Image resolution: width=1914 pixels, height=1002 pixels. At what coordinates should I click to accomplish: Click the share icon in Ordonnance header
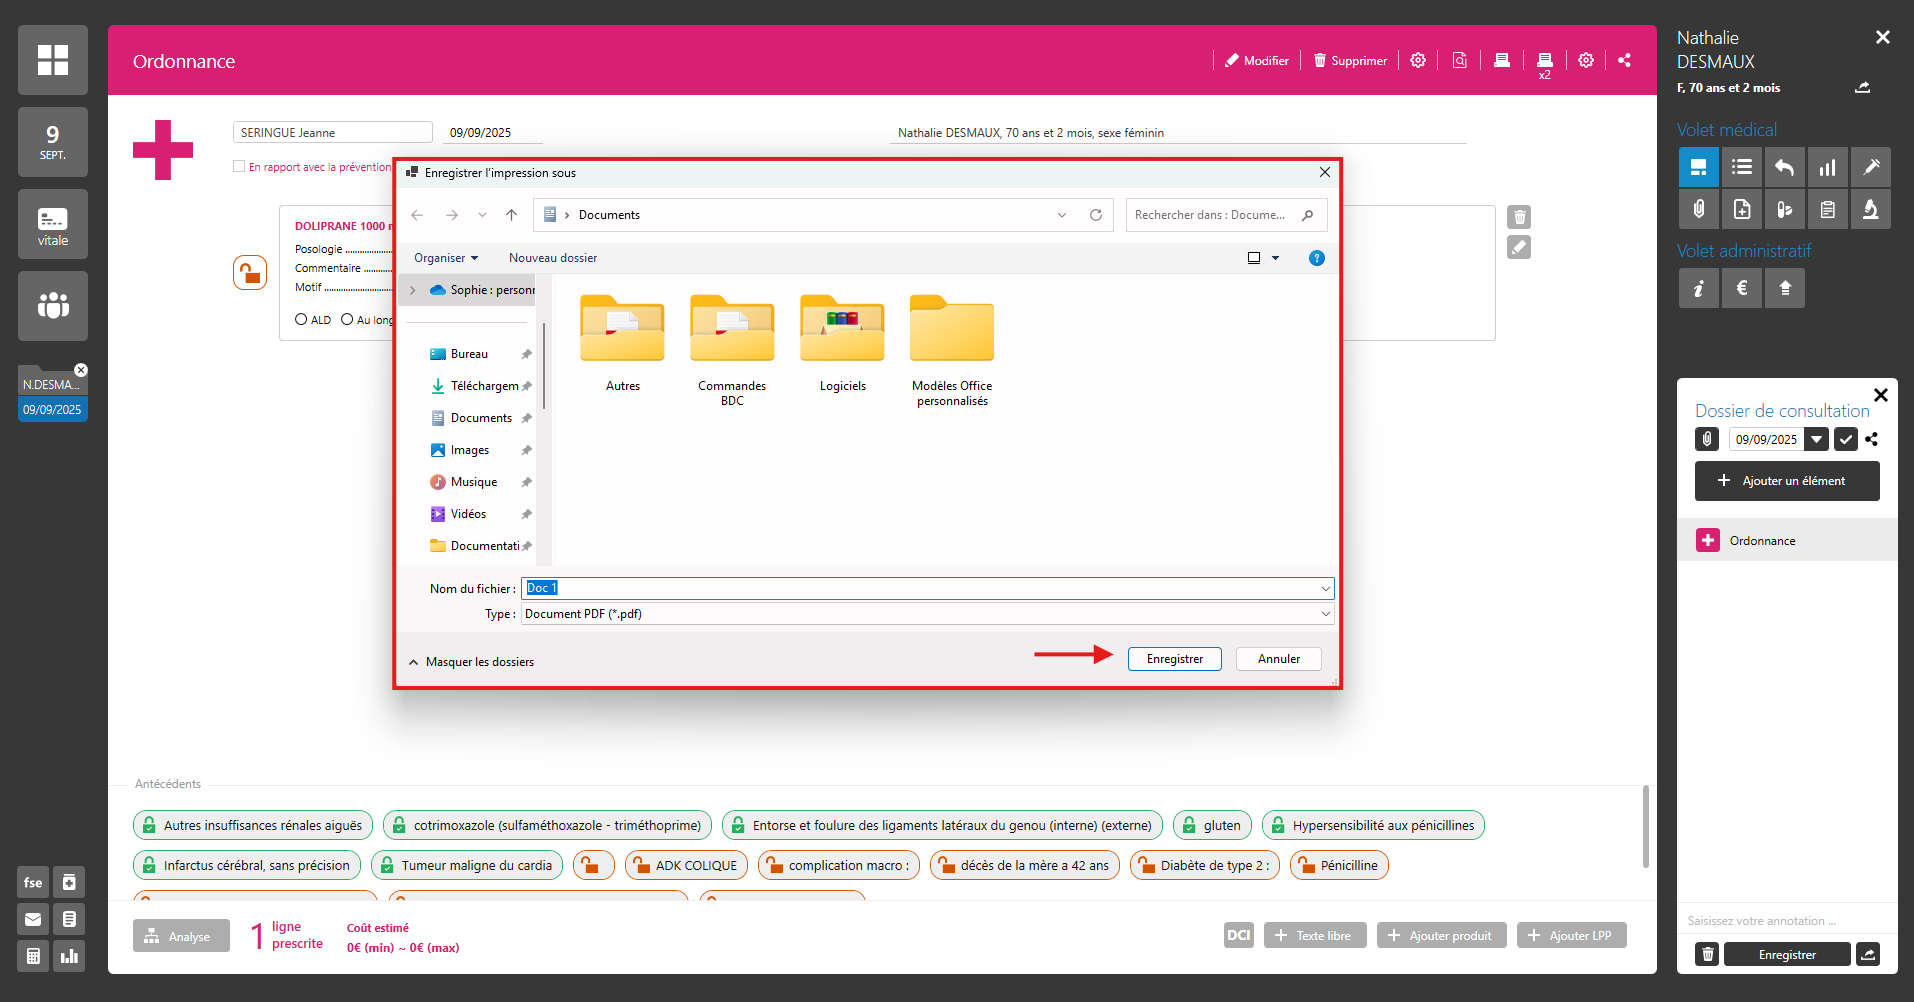[1624, 60]
